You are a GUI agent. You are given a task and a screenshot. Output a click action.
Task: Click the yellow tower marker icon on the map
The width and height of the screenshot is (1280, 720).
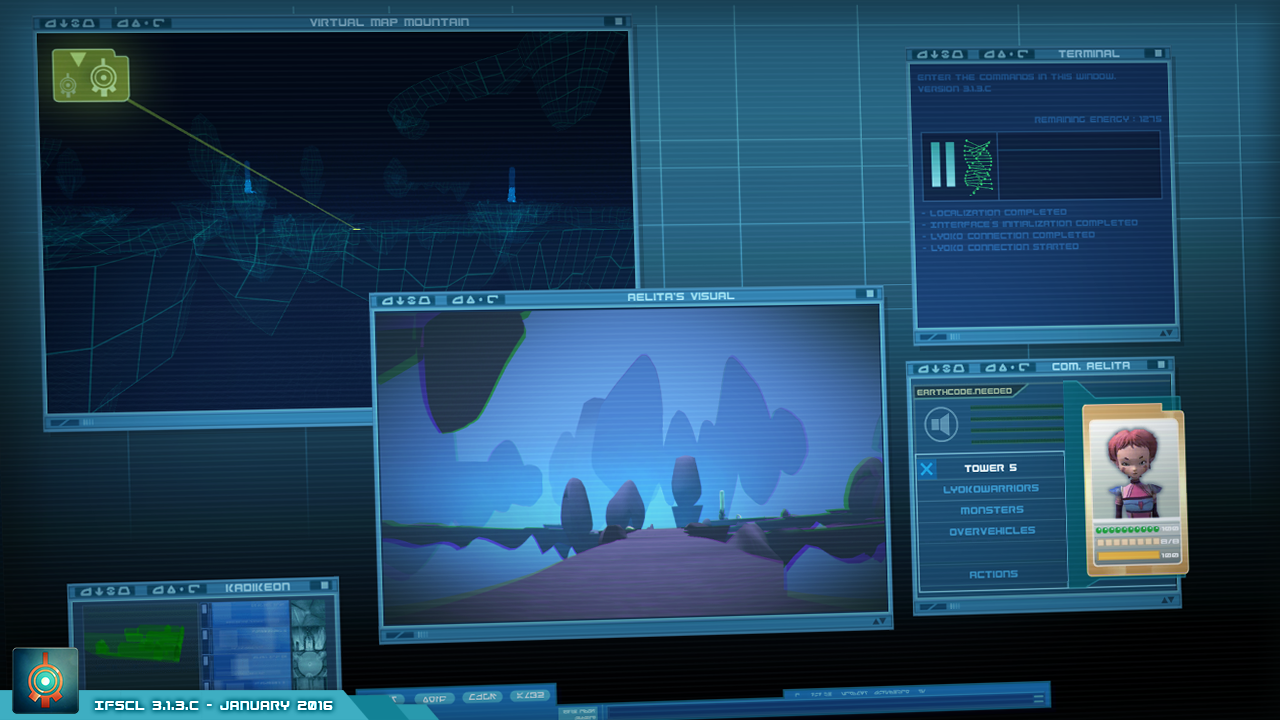(90, 75)
